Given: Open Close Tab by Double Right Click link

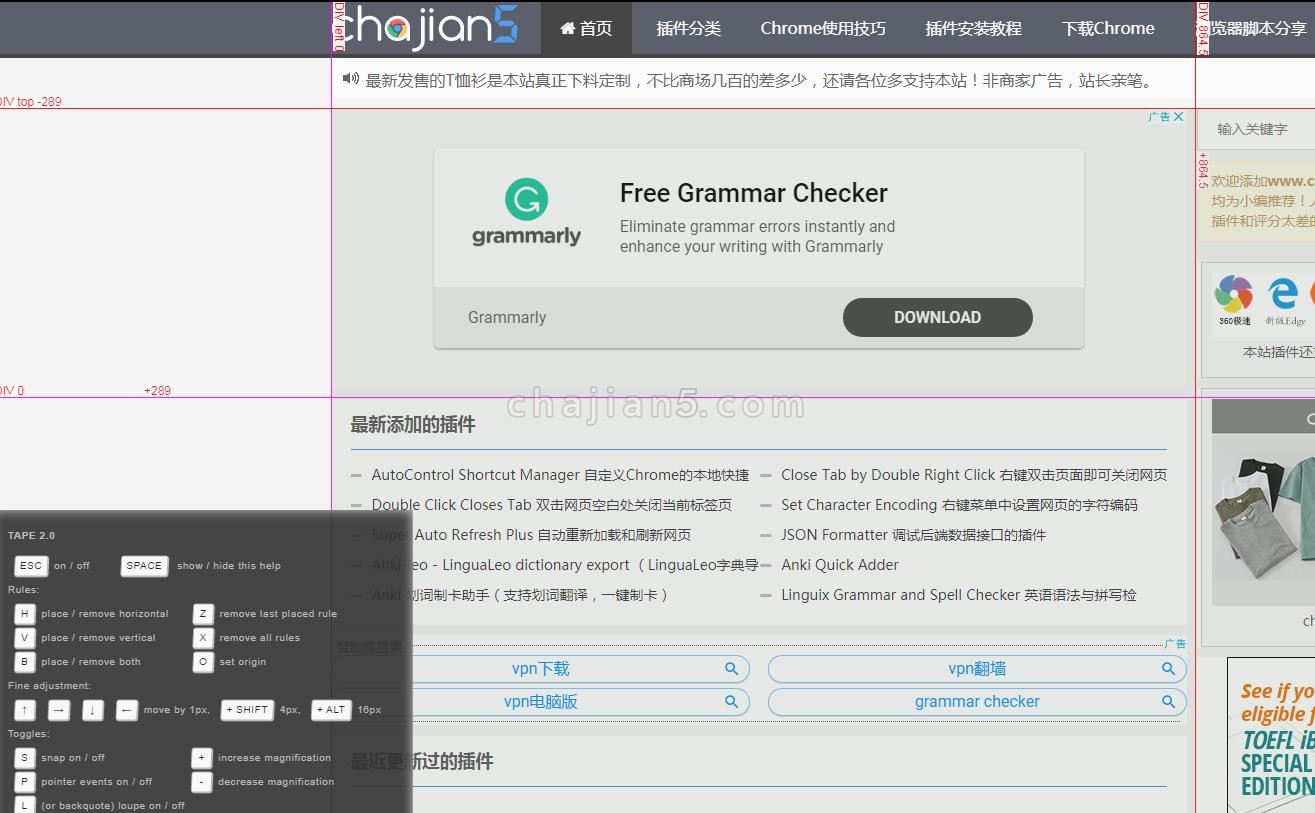Looking at the screenshot, I should tap(974, 475).
